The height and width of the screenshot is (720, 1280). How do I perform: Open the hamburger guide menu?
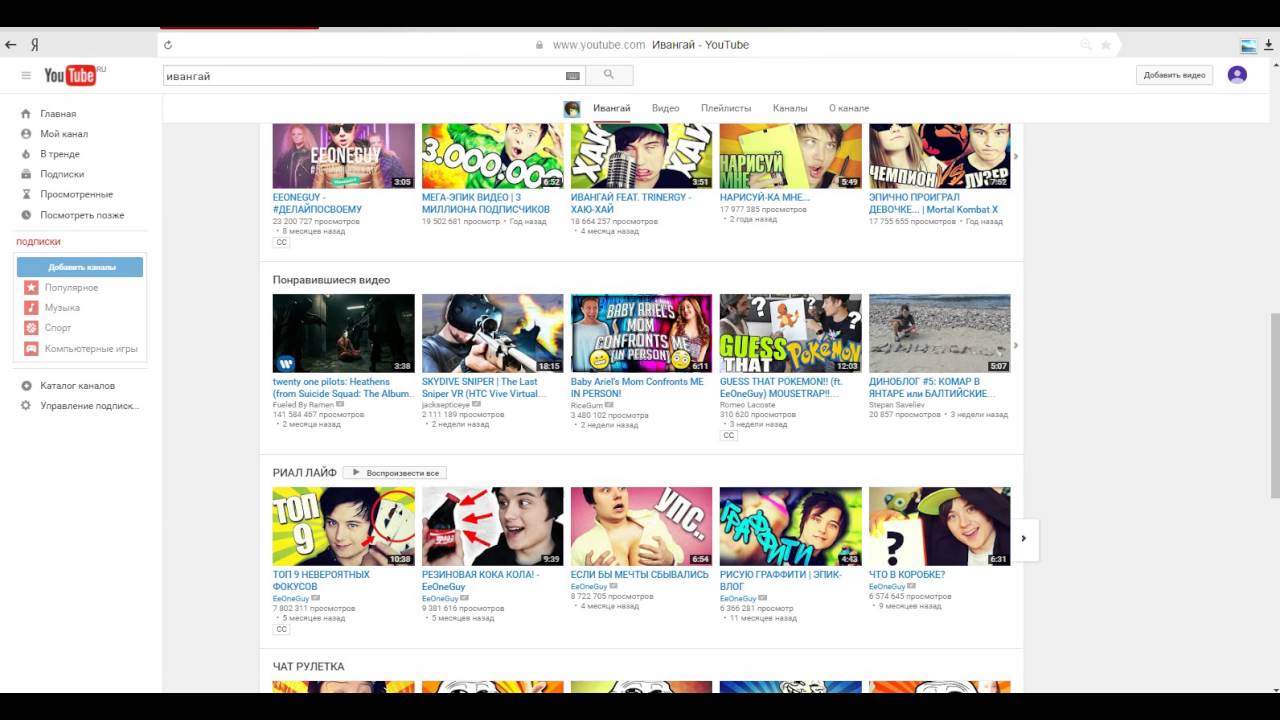point(26,75)
